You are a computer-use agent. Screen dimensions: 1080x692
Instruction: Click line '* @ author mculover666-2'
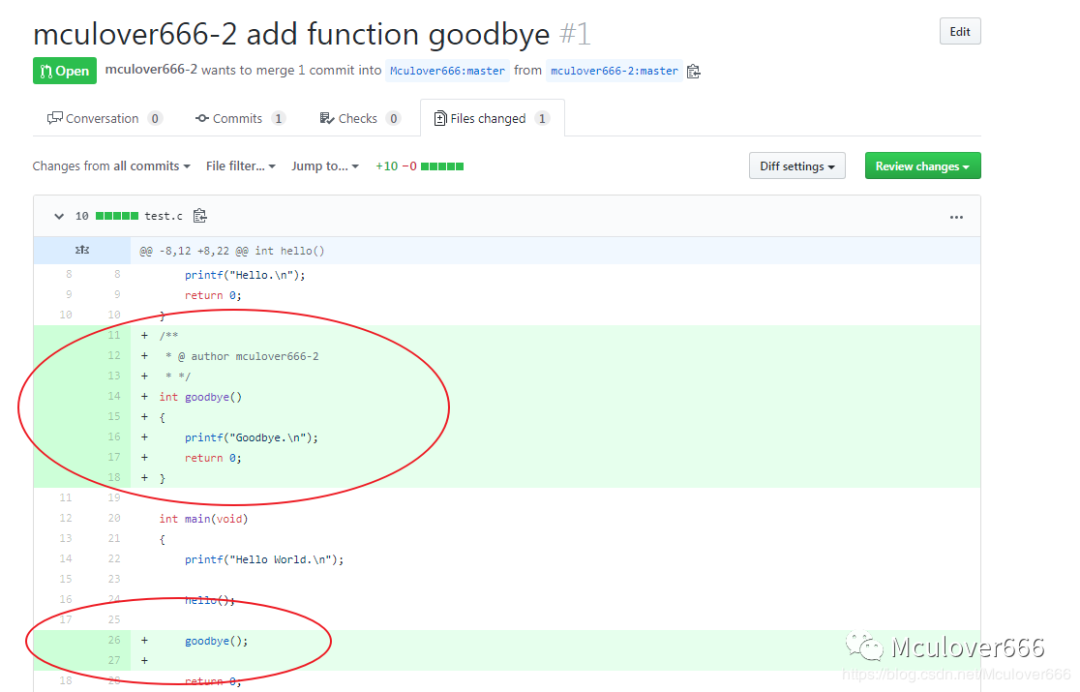pos(242,356)
